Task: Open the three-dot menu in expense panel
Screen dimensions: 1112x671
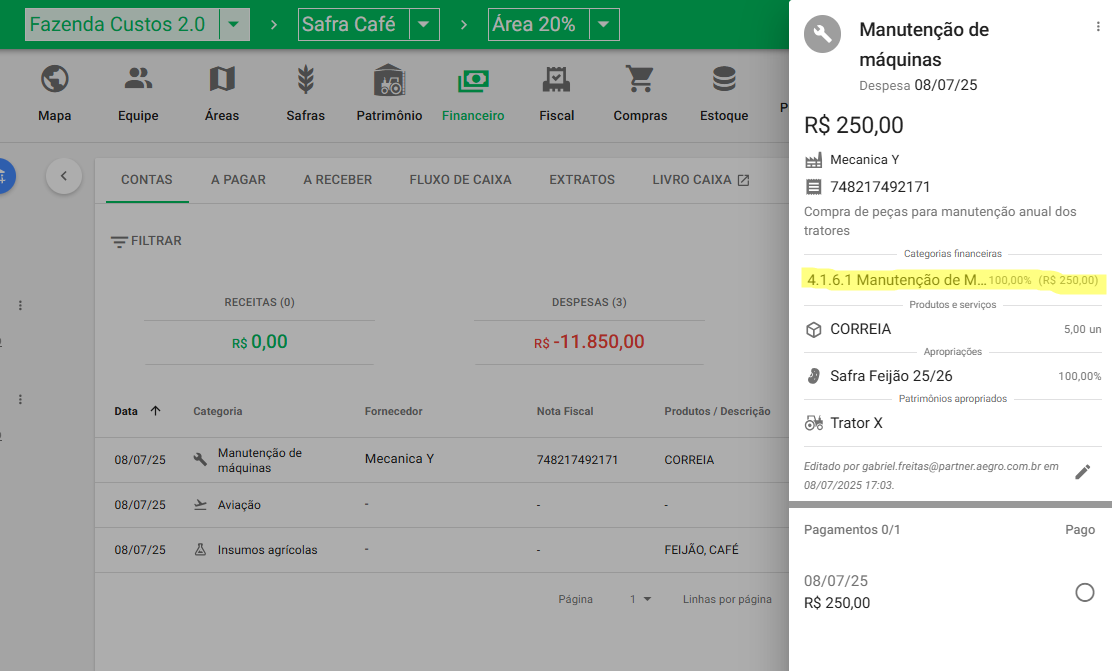Action: [1099, 27]
